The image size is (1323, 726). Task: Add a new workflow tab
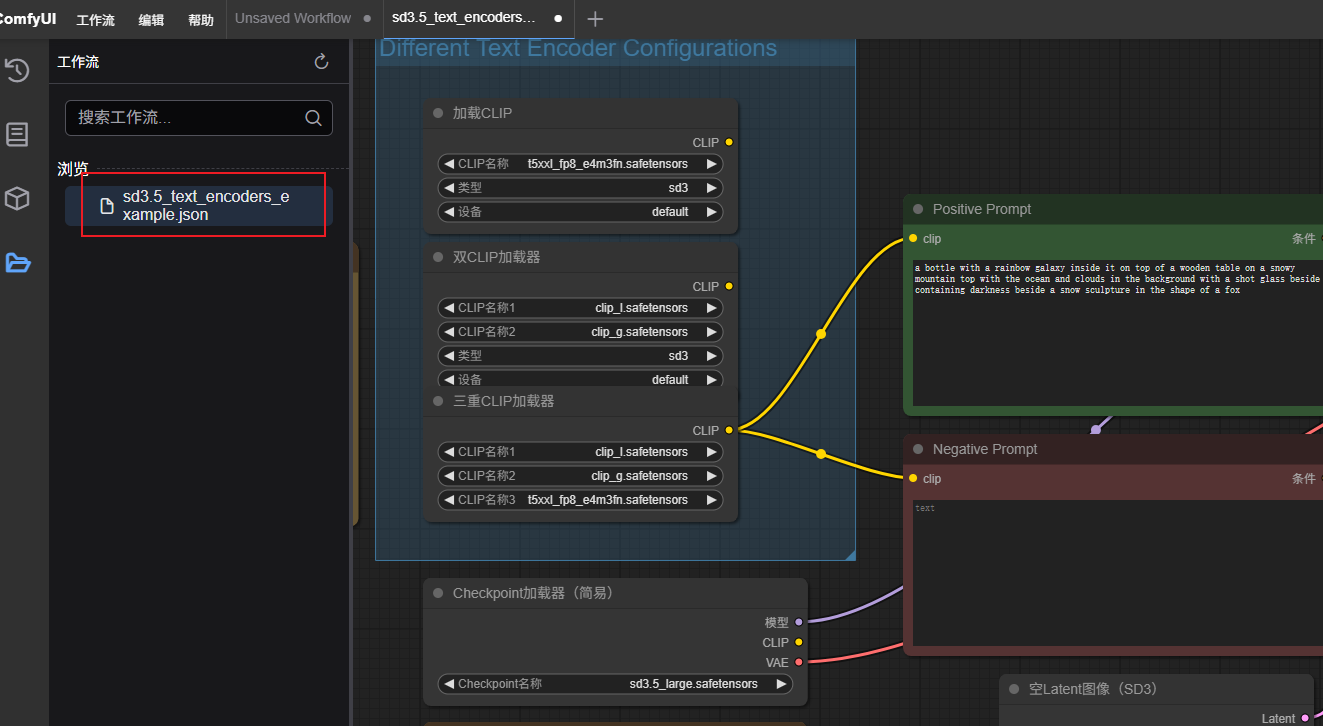(595, 19)
